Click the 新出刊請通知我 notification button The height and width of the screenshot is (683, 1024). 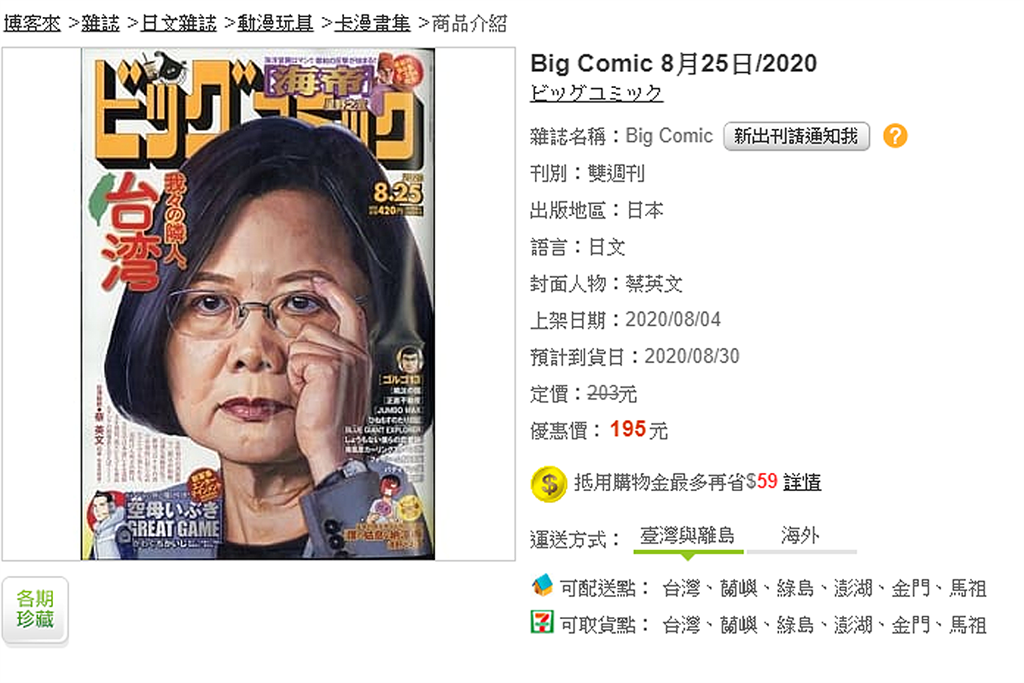coord(796,136)
